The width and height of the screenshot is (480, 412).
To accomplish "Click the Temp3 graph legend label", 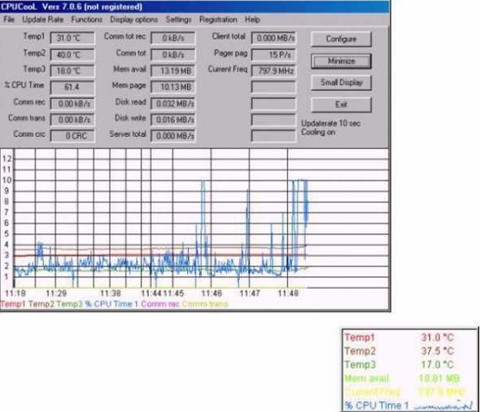I will 69,304.
